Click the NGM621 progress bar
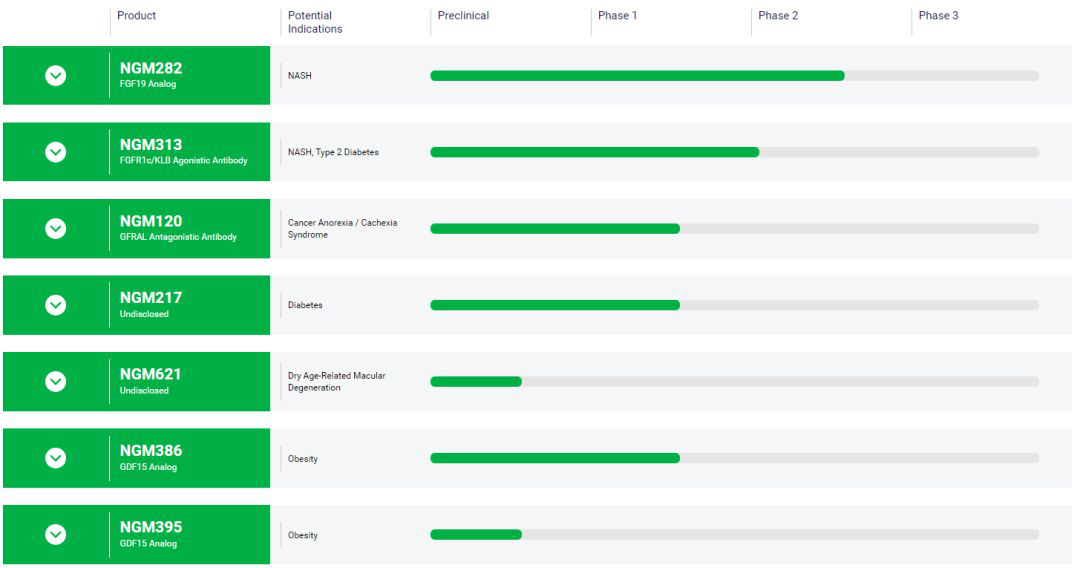 [x=734, y=381]
